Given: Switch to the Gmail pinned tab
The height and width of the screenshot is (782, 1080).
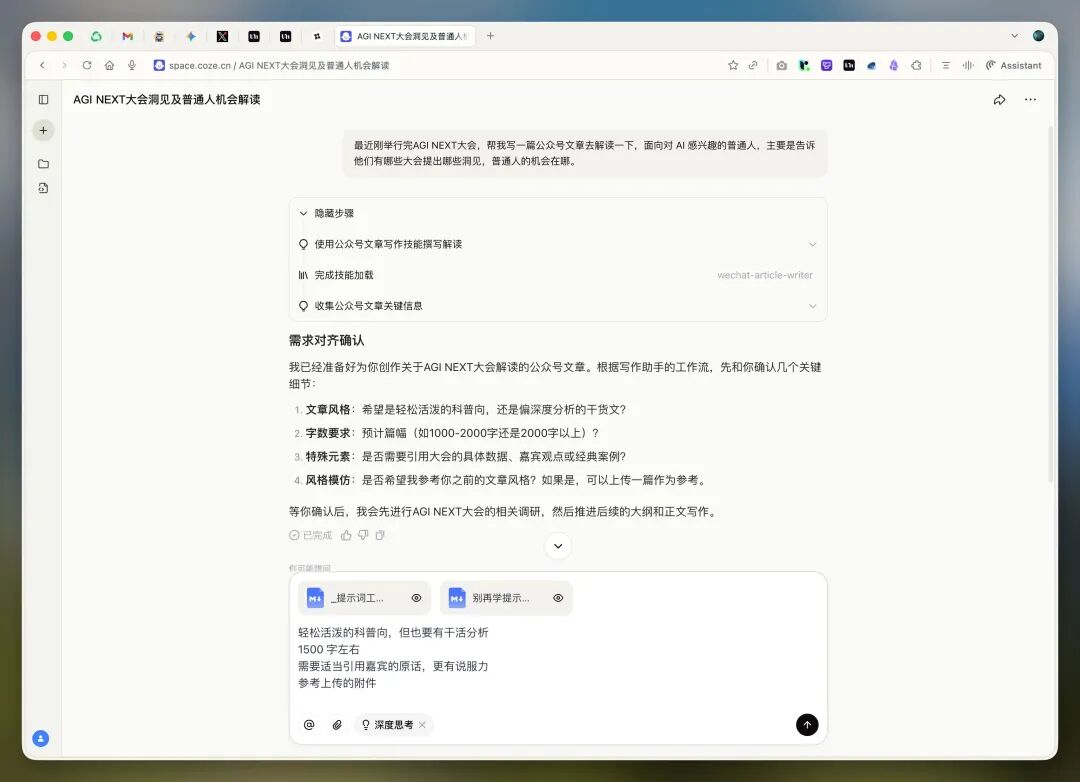Looking at the screenshot, I should tap(127, 37).
